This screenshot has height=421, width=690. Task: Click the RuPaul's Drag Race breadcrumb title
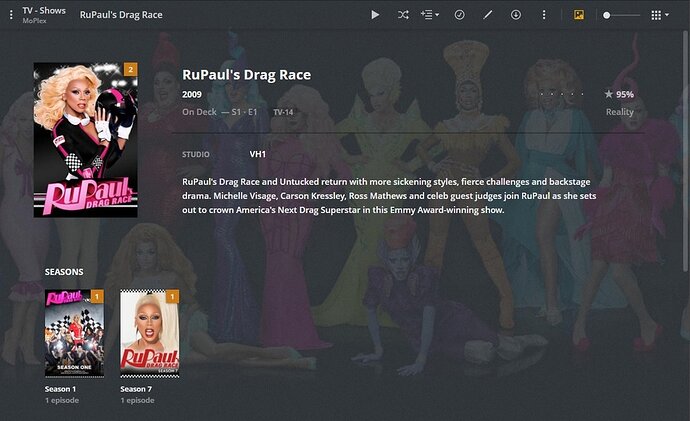point(121,15)
